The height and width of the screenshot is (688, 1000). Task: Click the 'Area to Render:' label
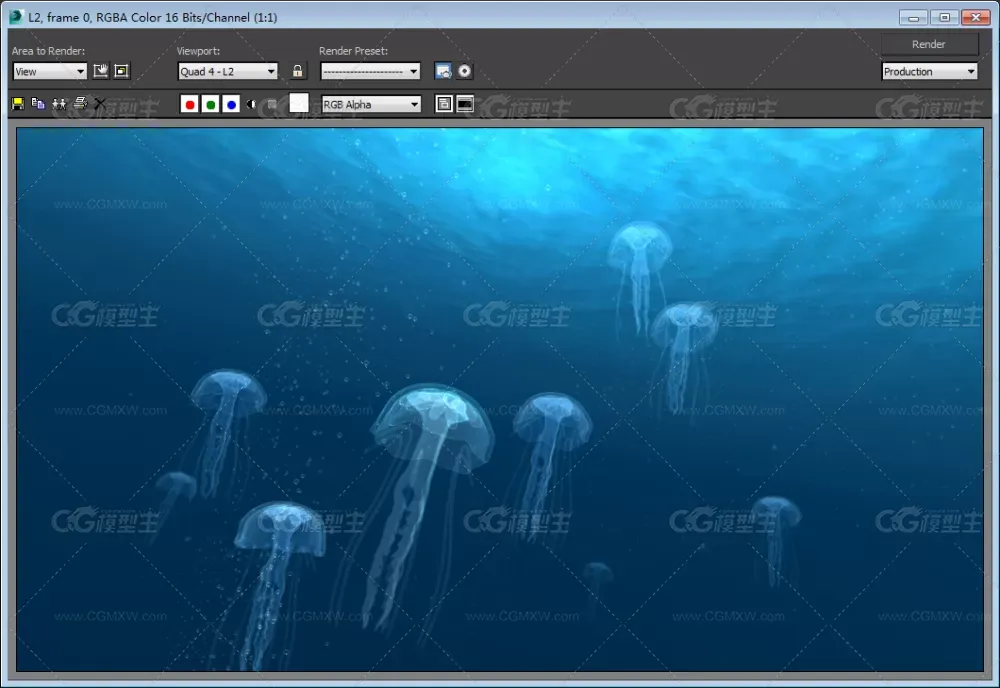(48, 51)
